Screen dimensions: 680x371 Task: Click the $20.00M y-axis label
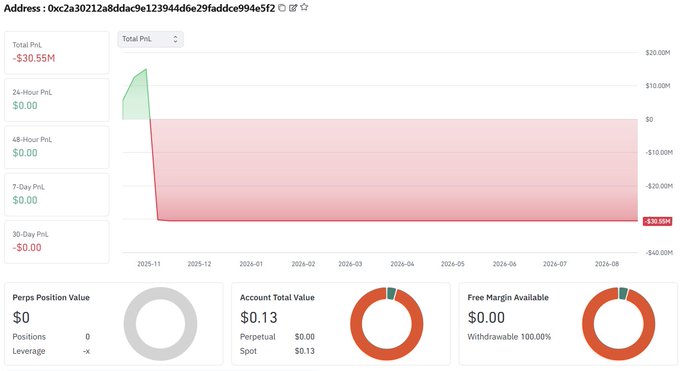(657, 53)
